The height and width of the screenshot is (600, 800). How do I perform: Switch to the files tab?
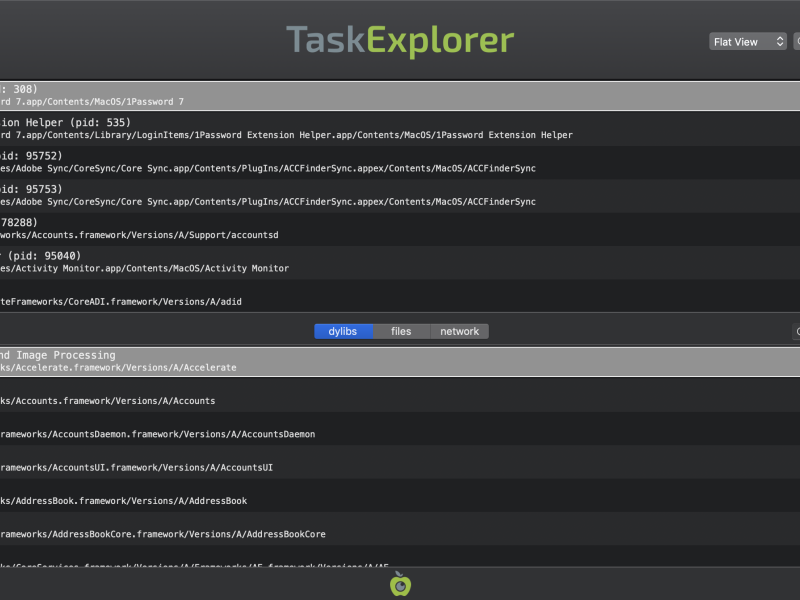[402, 332]
